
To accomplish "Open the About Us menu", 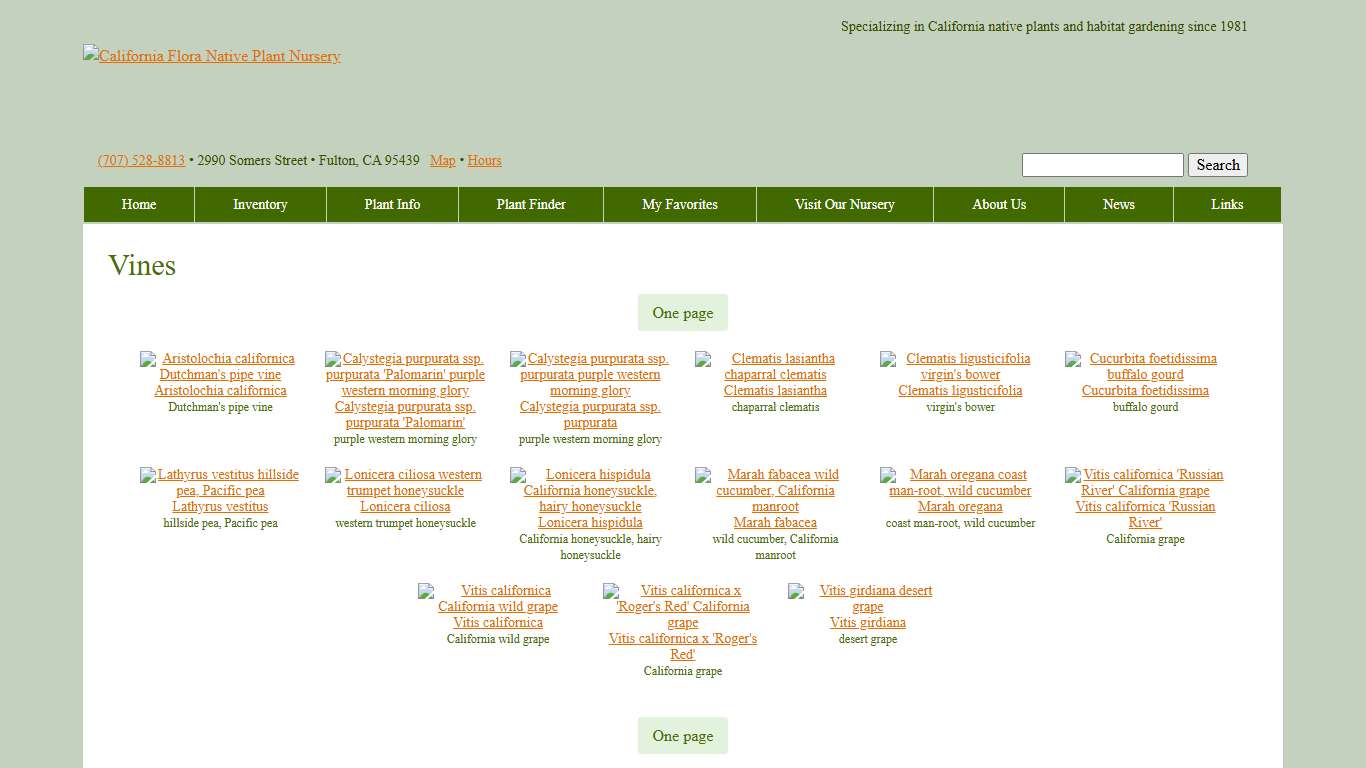I will coord(999,204).
